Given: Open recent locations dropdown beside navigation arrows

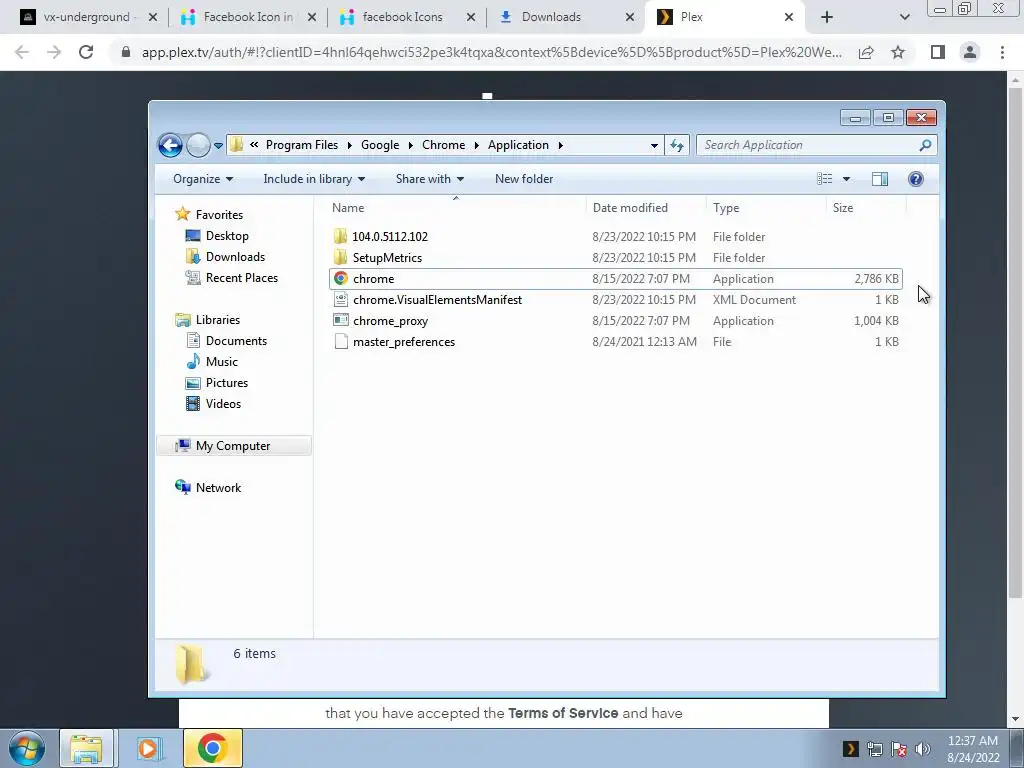Looking at the screenshot, I should [x=218, y=146].
